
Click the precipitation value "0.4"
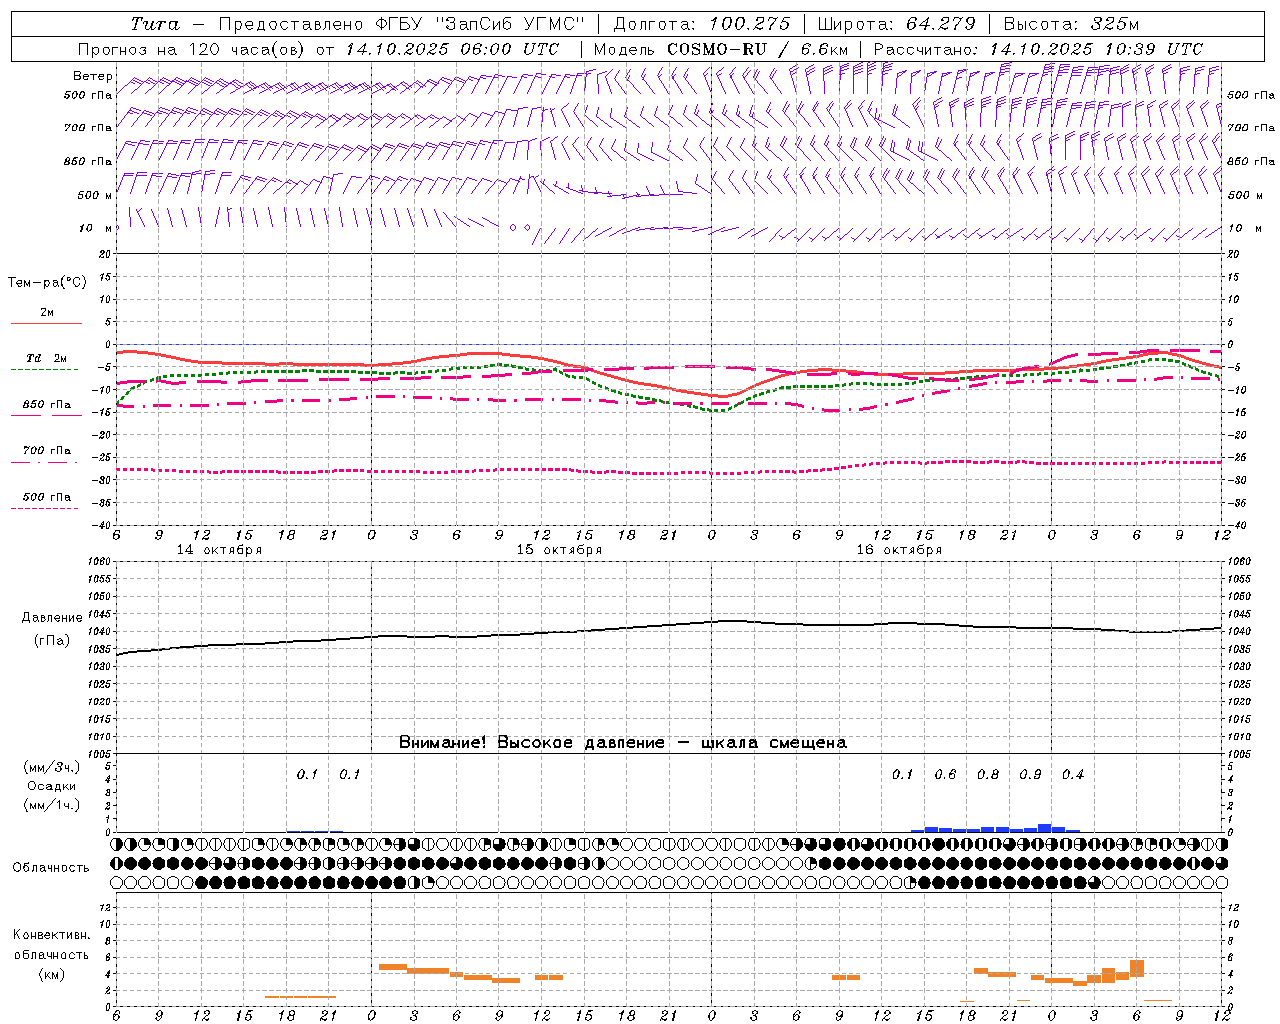pos(1073,775)
